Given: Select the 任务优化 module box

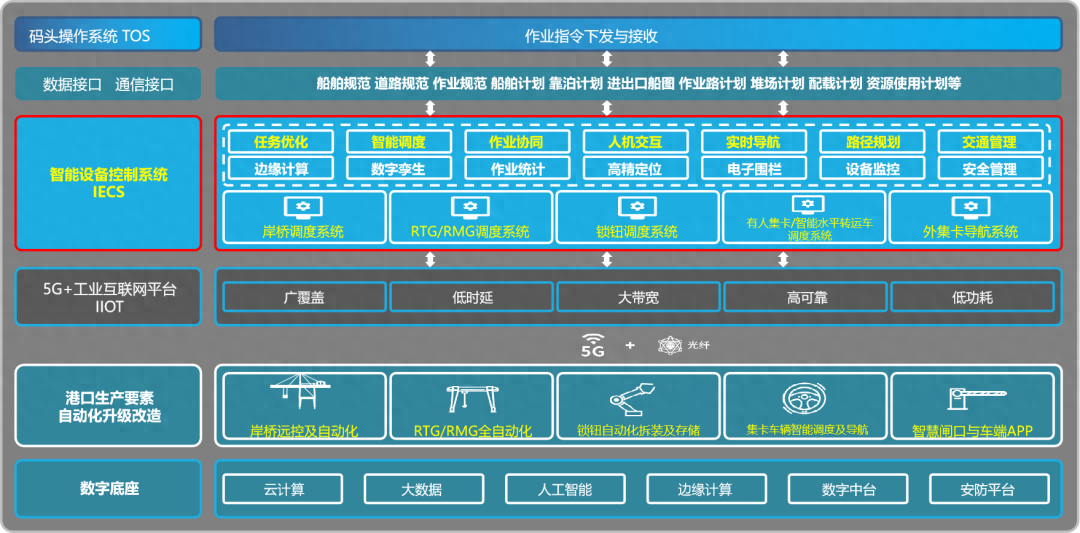Looking at the screenshot, I should pos(281,142).
